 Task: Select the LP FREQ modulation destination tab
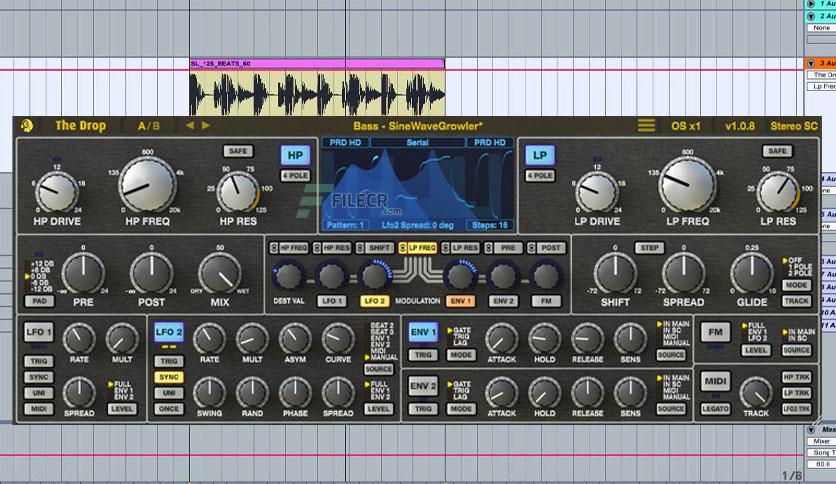(x=417, y=248)
